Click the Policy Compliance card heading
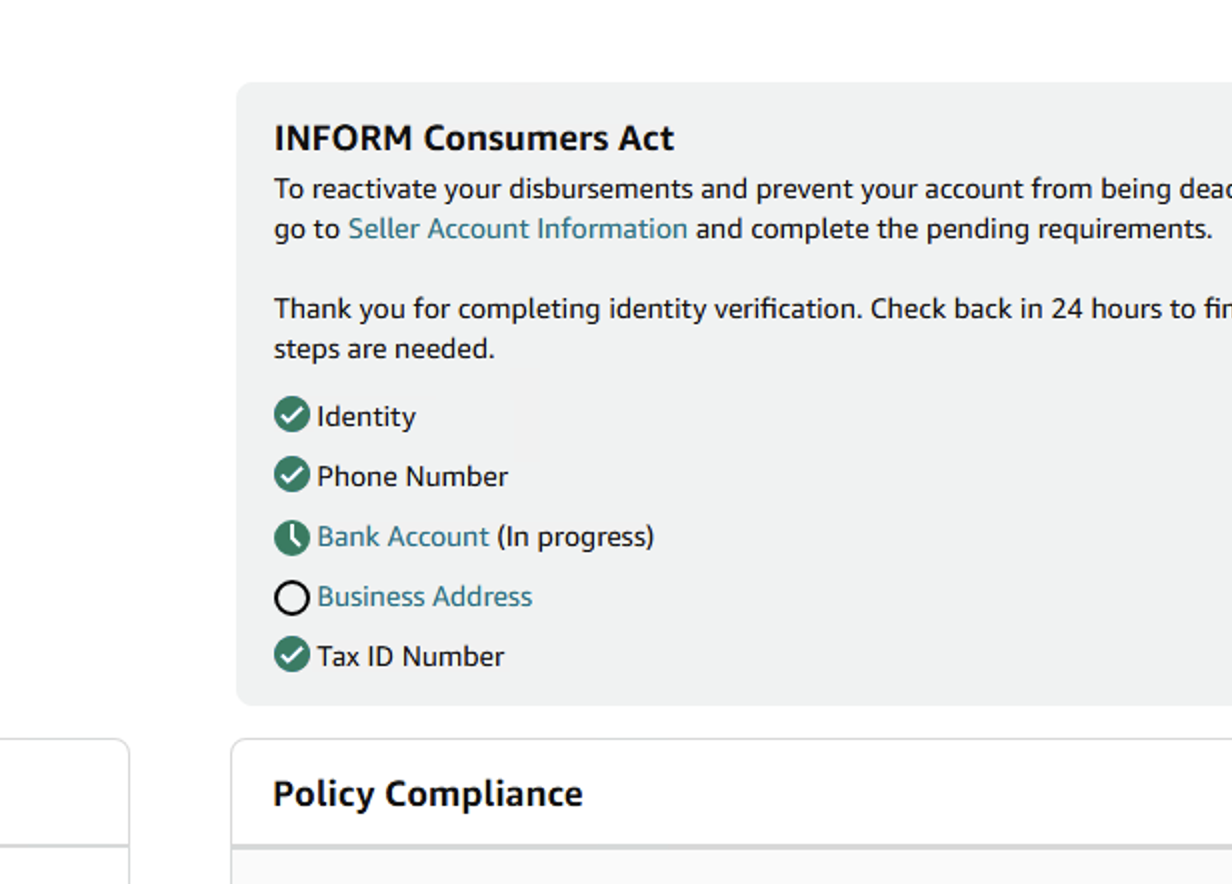Screen dimensions: 1232x884 coord(428,794)
